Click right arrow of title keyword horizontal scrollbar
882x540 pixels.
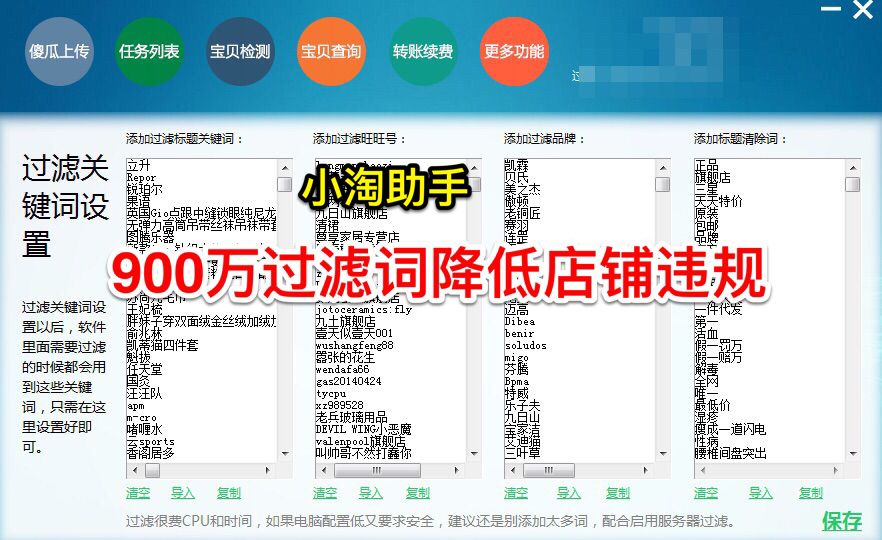coord(268,470)
